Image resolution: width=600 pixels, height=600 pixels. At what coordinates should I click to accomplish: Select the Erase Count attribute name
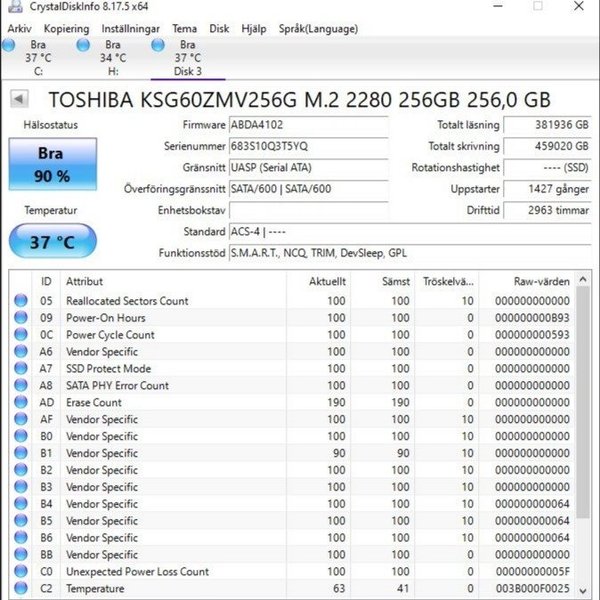click(x=94, y=402)
